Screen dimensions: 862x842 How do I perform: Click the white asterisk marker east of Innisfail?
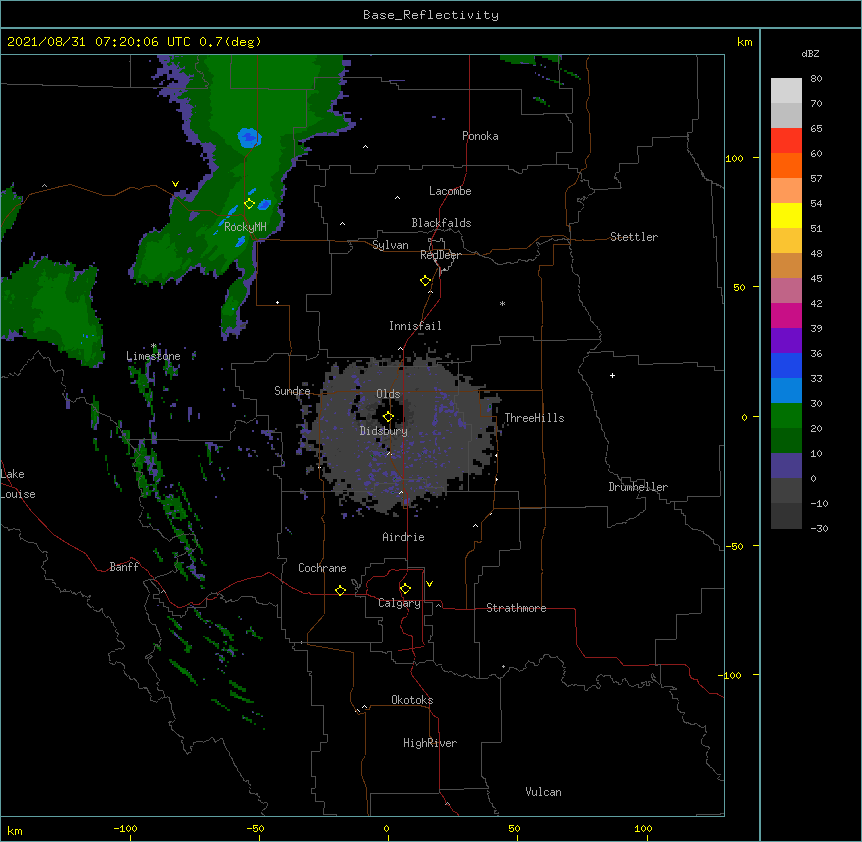click(502, 304)
